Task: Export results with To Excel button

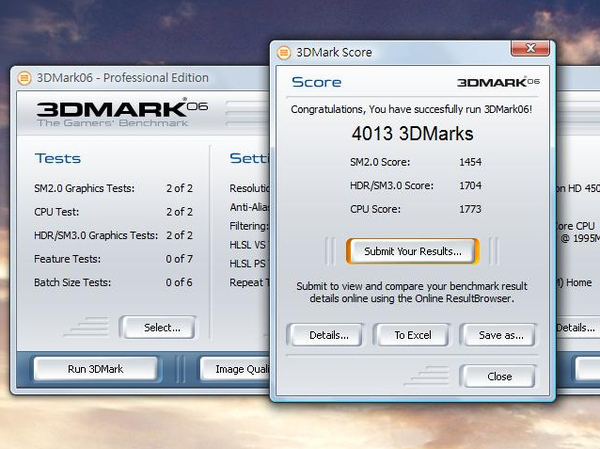Action: tap(412, 335)
